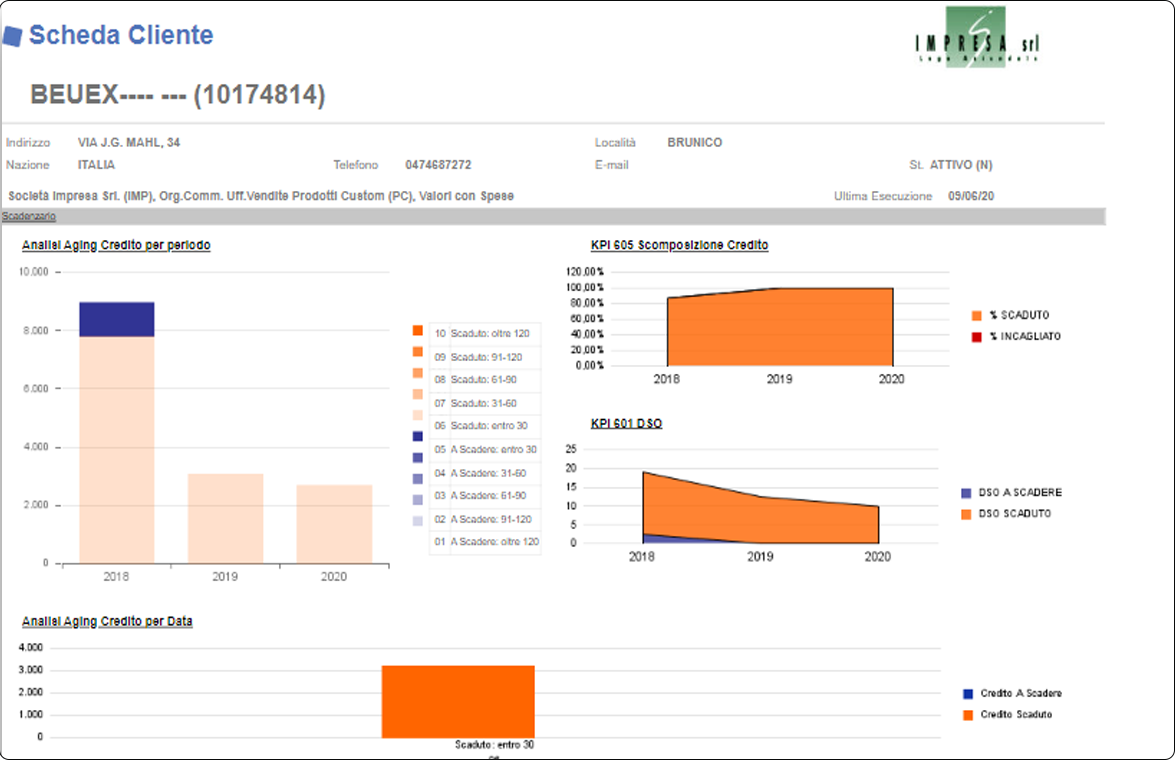Click the address 'VIA J.G. MAHL, 34'
The width and height of the screenshot is (1175, 760).
[x=129, y=142]
